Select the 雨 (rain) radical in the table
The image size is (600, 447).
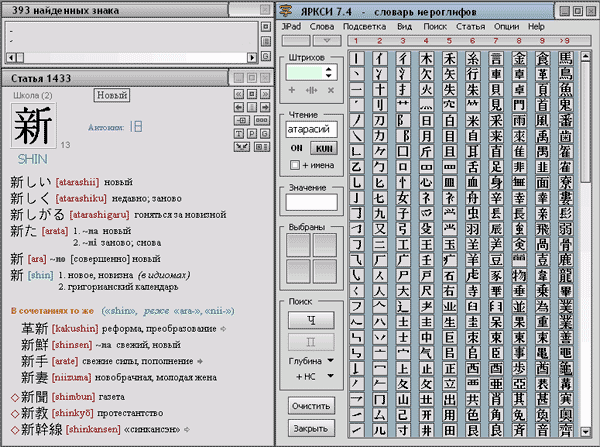point(519,121)
